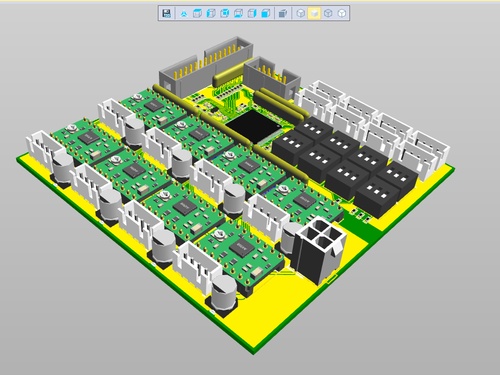Switch to the isometric home view
Viewport: 500px width, 375px height.
(184, 13)
